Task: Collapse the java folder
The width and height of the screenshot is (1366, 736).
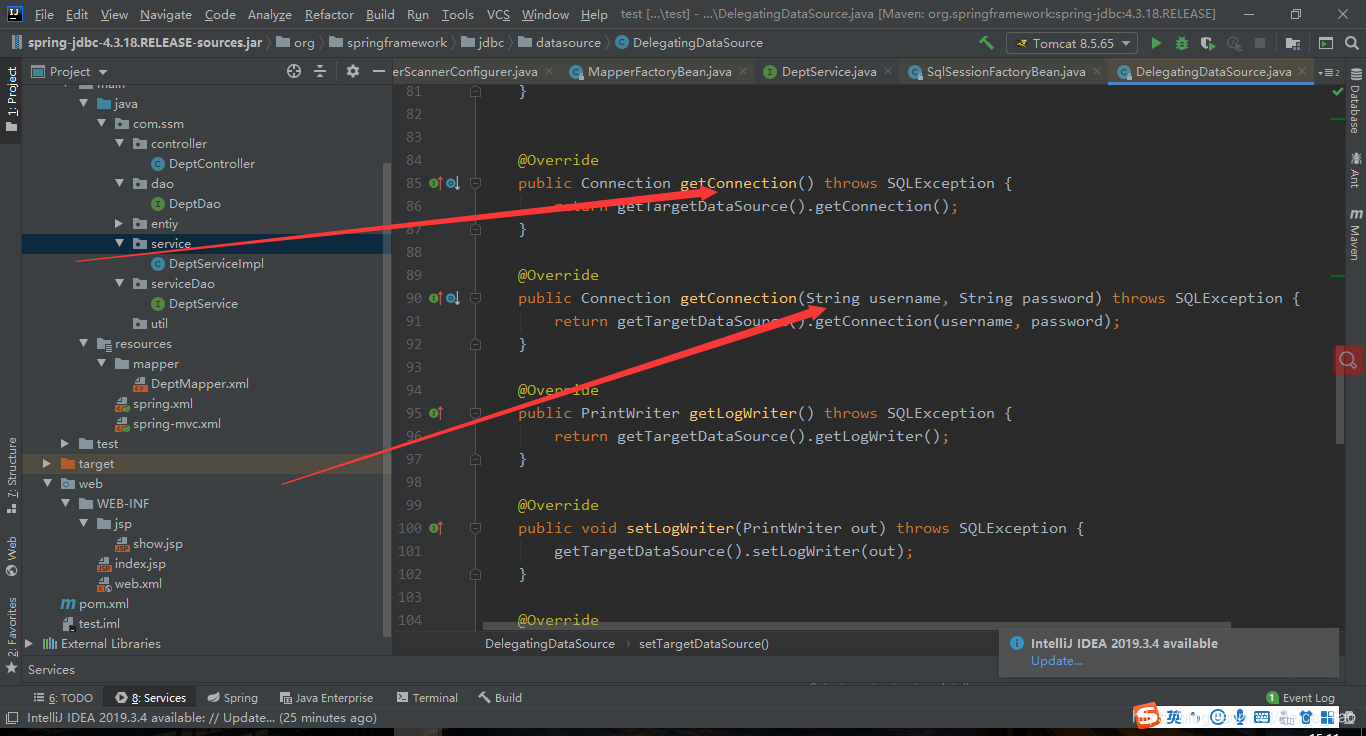Action: coord(84,104)
